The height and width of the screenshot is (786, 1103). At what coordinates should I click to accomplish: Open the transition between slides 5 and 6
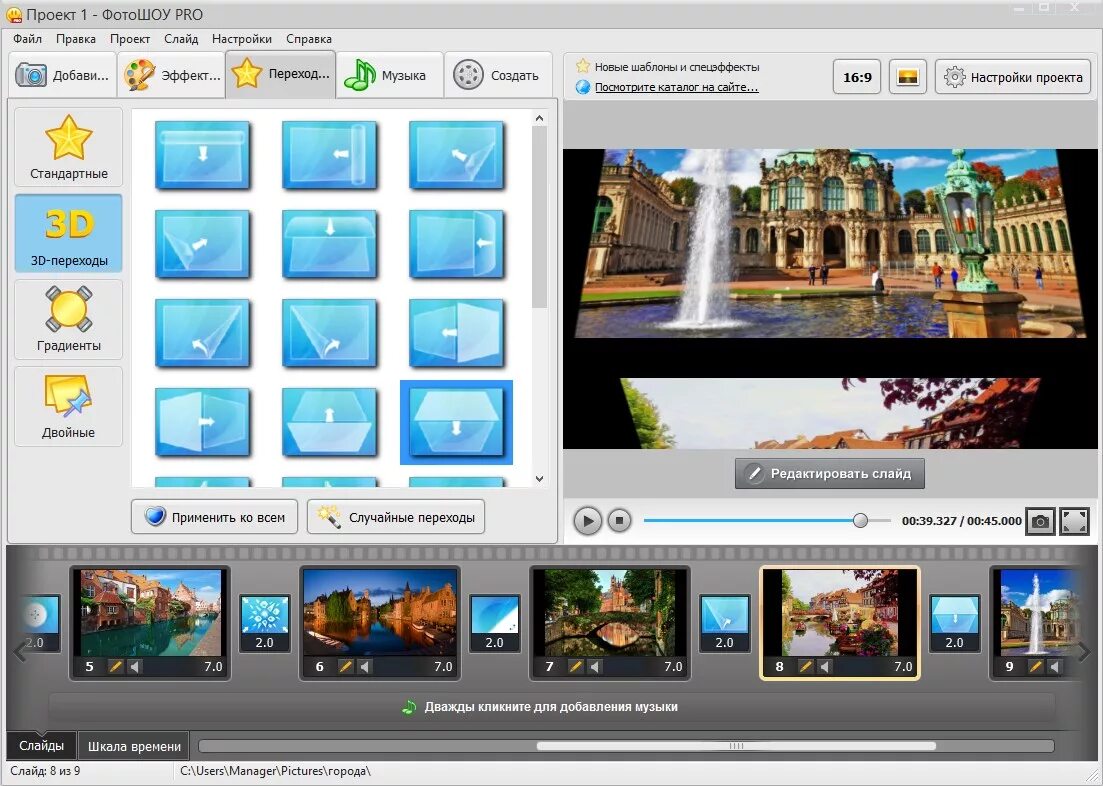point(264,623)
